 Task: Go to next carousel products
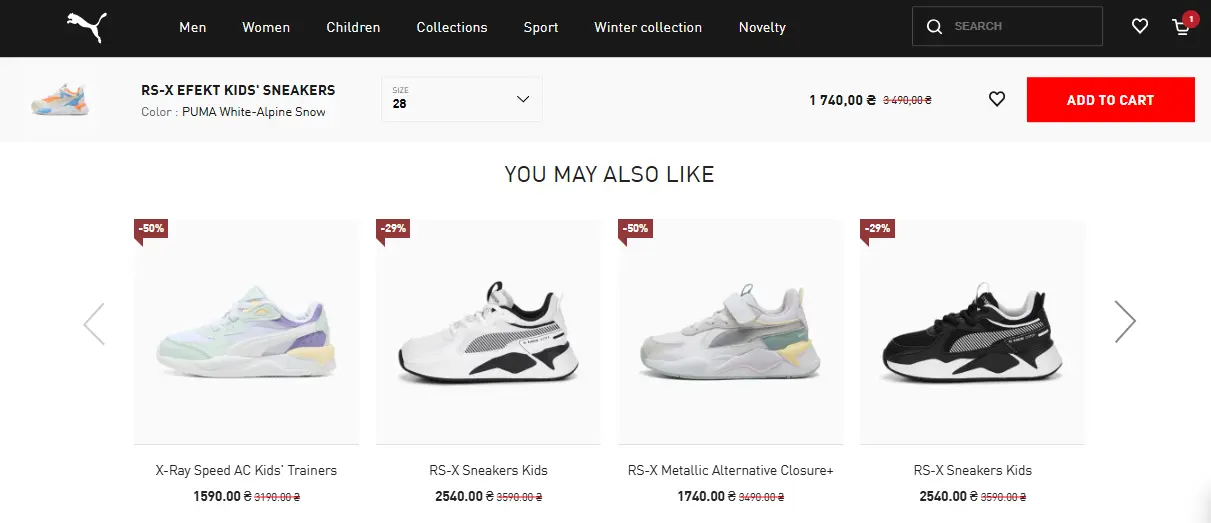tap(1125, 322)
